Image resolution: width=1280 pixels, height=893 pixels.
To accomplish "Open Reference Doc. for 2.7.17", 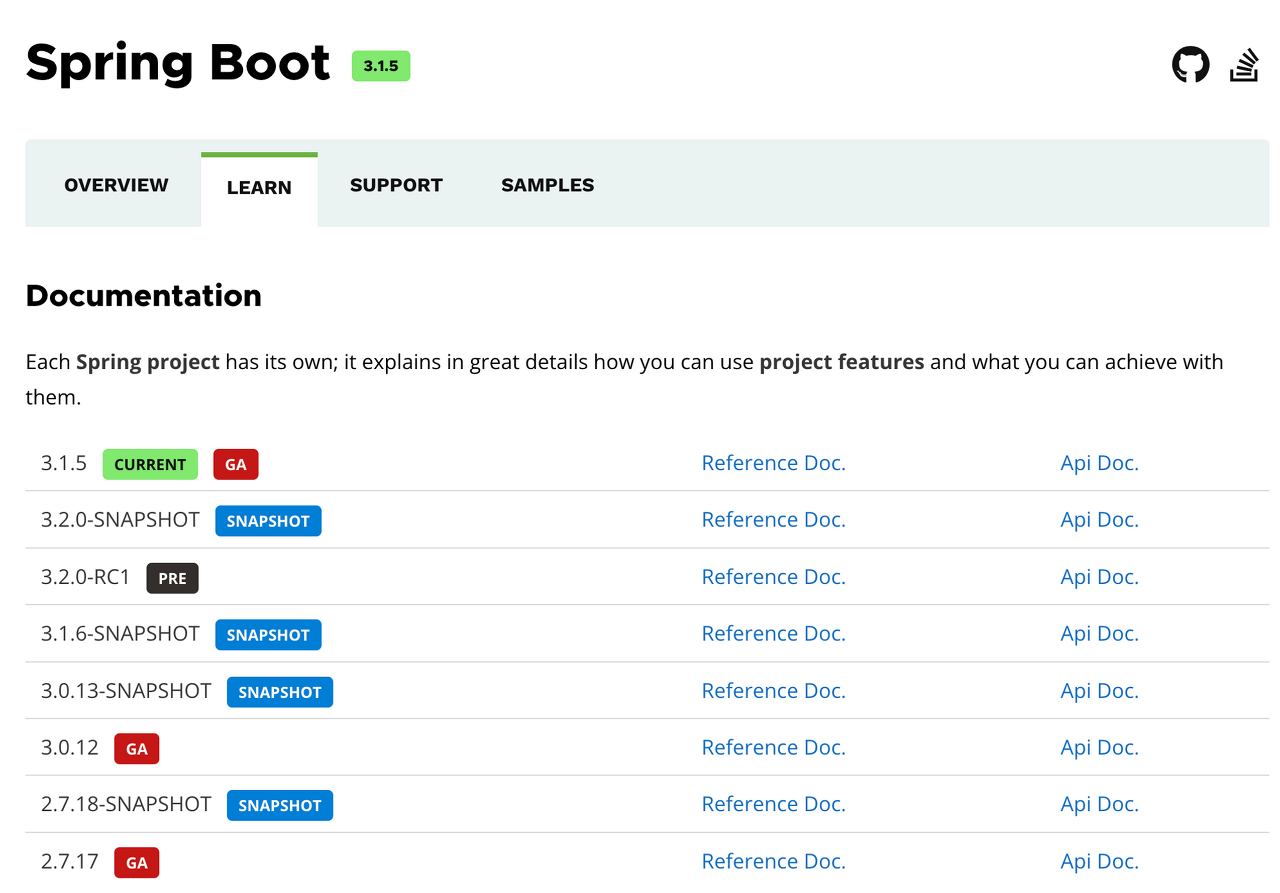I will [774, 861].
